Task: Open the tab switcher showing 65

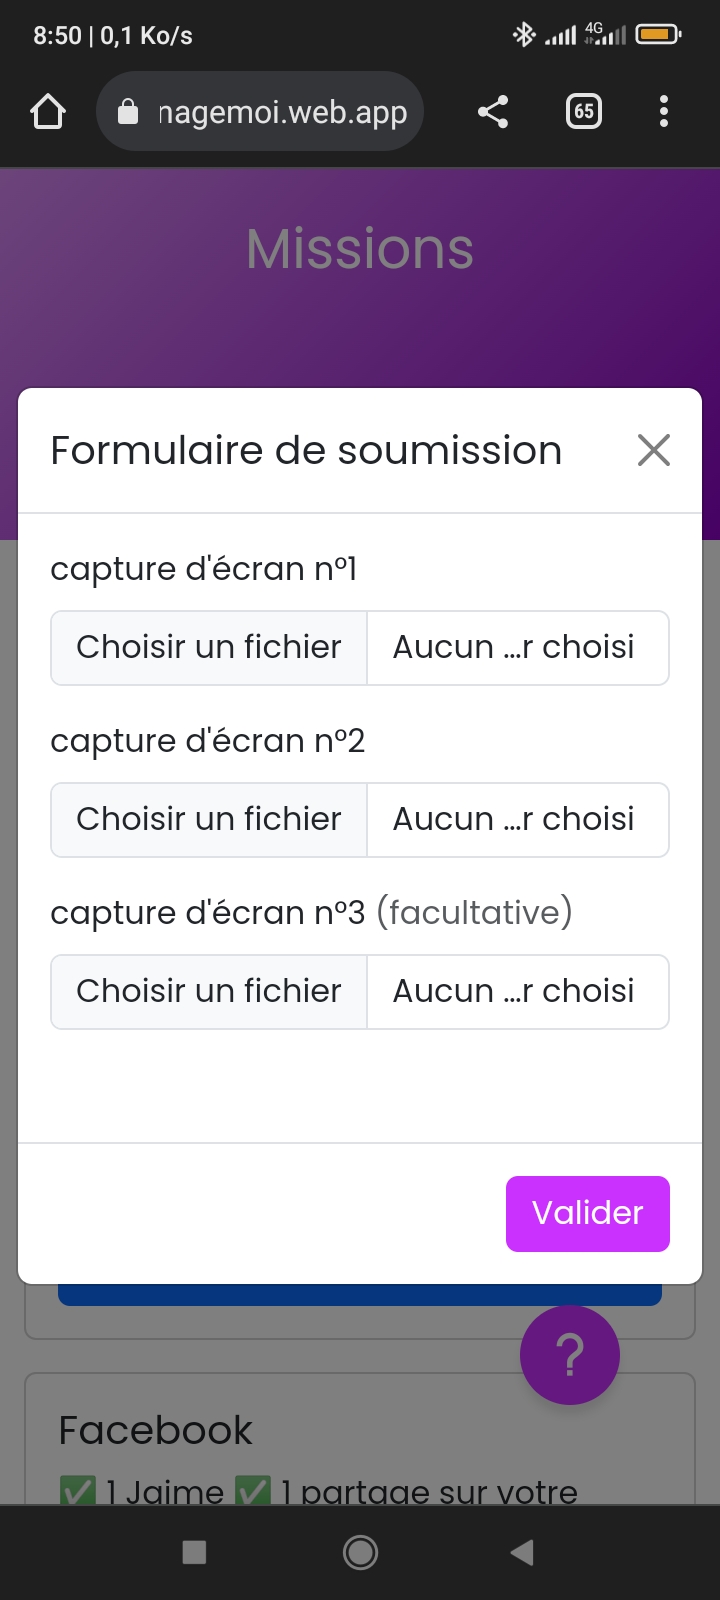Action: point(584,111)
